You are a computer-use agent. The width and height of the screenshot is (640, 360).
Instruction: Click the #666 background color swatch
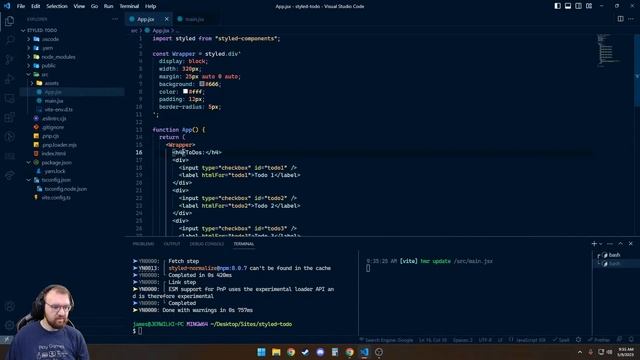tap(202, 84)
